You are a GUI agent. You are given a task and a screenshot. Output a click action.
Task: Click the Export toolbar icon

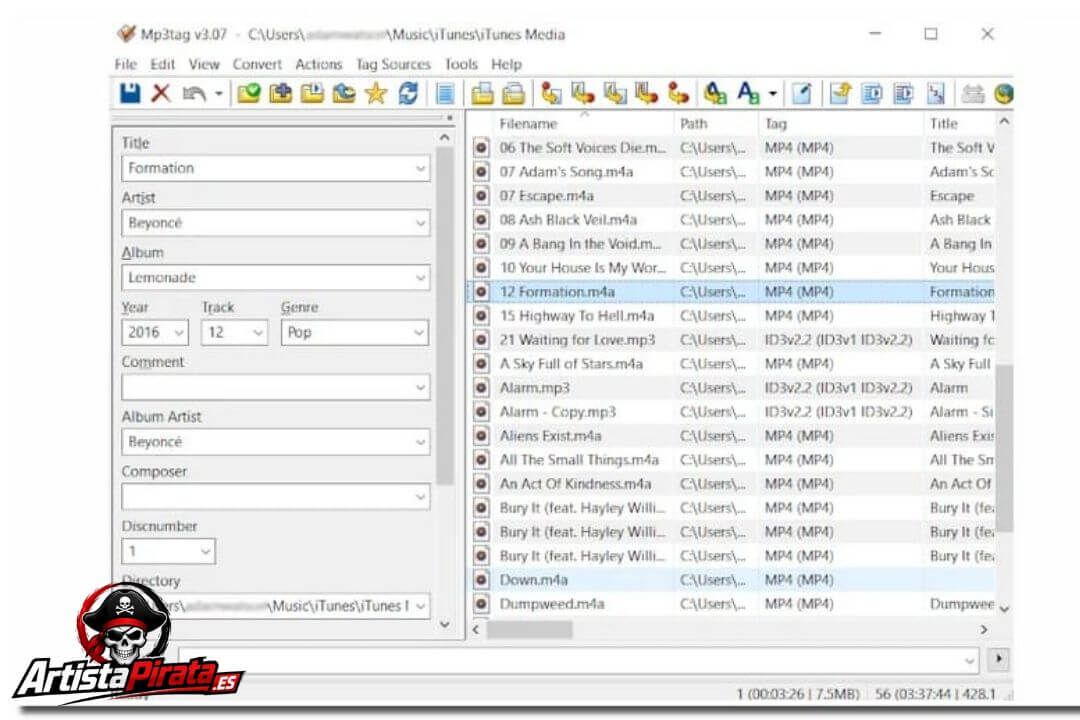point(840,93)
